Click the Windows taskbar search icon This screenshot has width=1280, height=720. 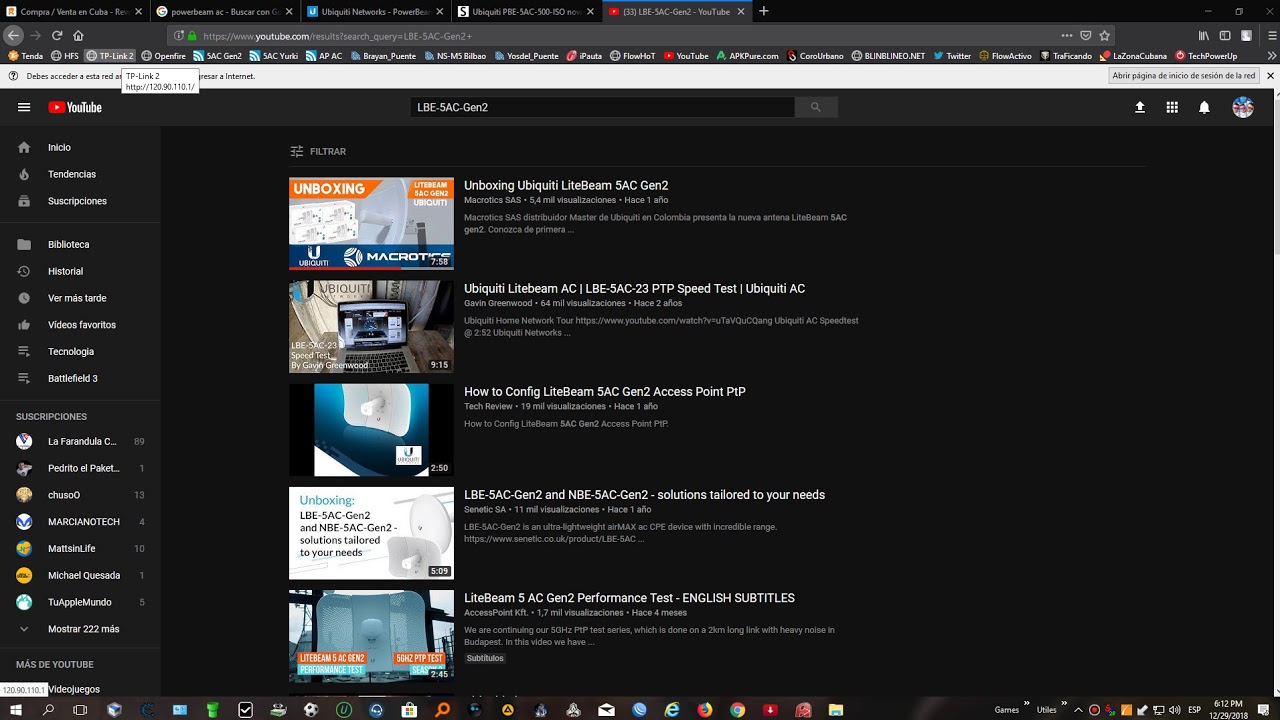48,710
